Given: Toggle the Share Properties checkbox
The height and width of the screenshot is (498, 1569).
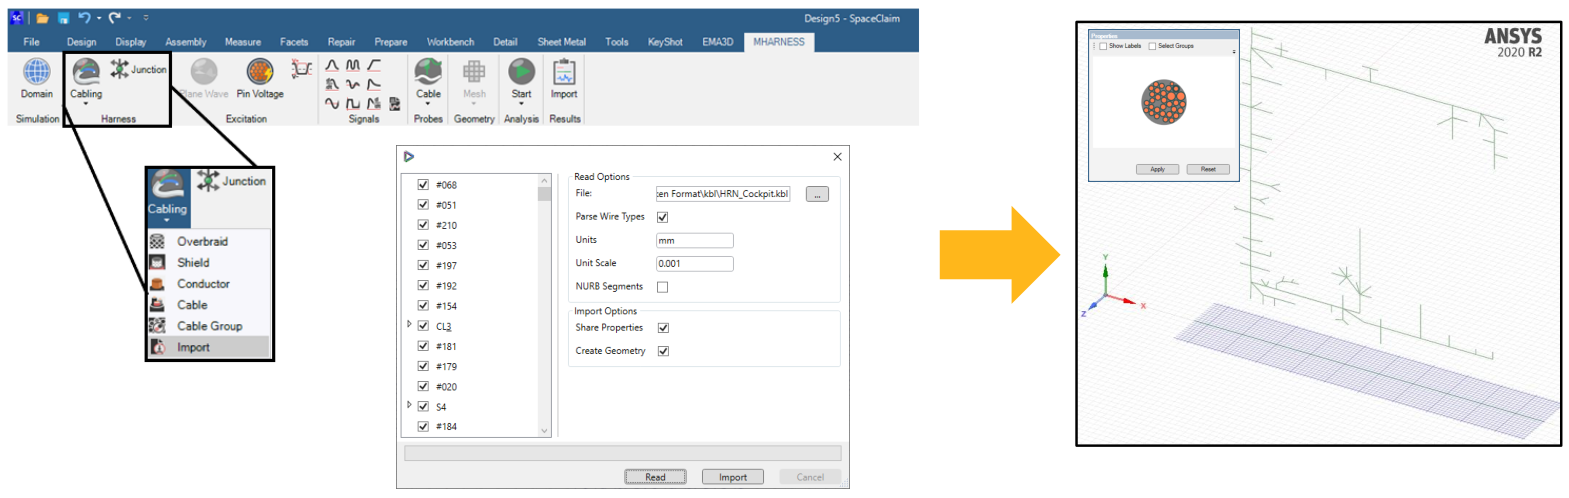Looking at the screenshot, I should [663, 328].
